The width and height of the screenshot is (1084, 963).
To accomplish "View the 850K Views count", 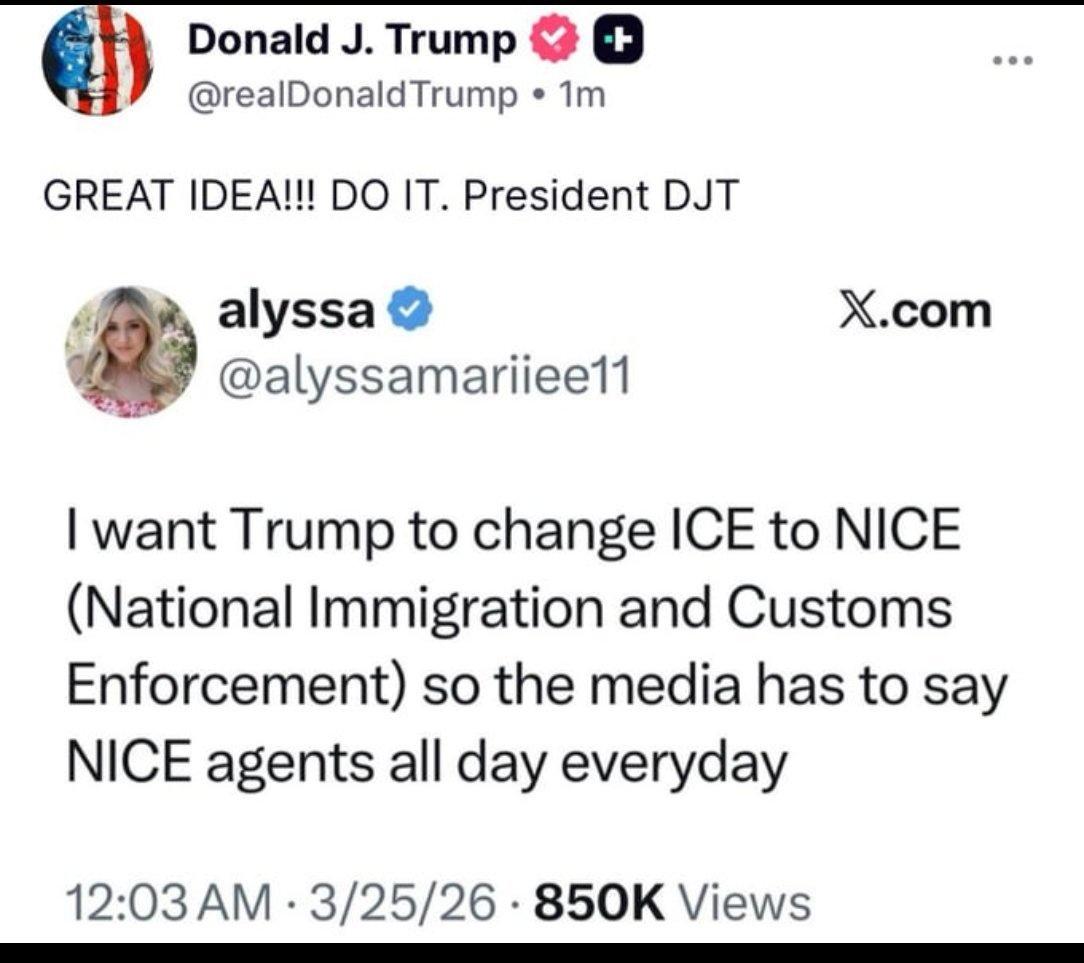I will pos(673,902).
